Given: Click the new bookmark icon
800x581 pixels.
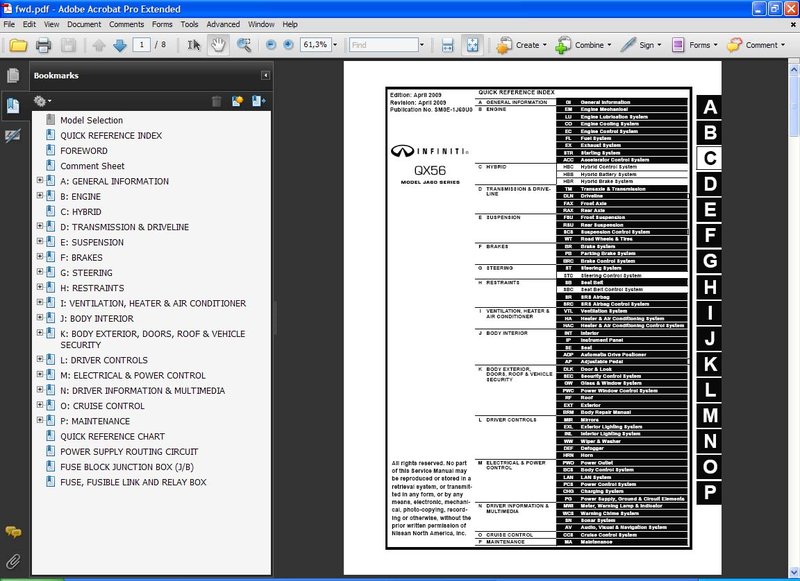Looking at the screenshot, I should click(237, 101).
